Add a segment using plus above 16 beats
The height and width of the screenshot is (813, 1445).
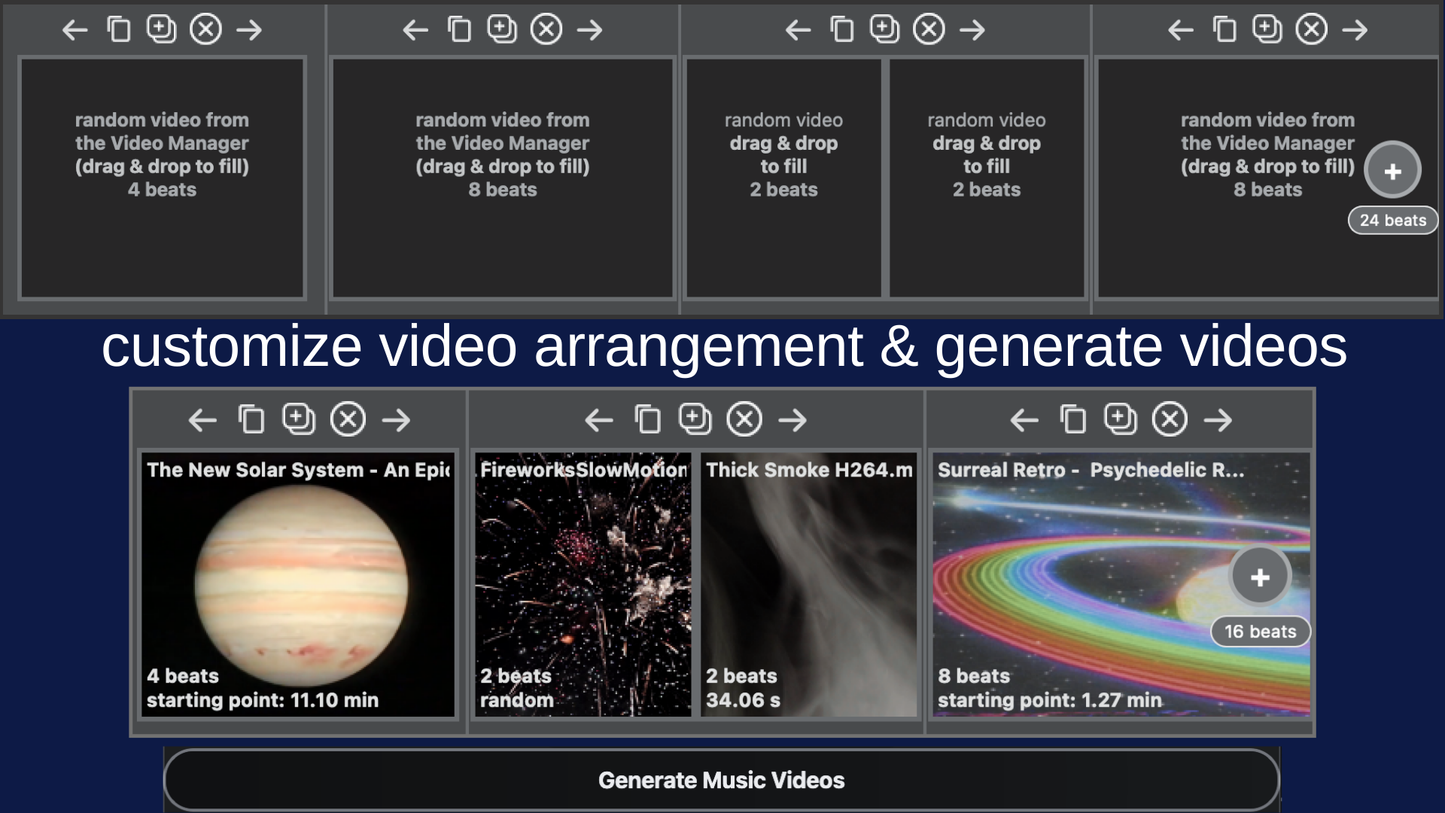1260,577
